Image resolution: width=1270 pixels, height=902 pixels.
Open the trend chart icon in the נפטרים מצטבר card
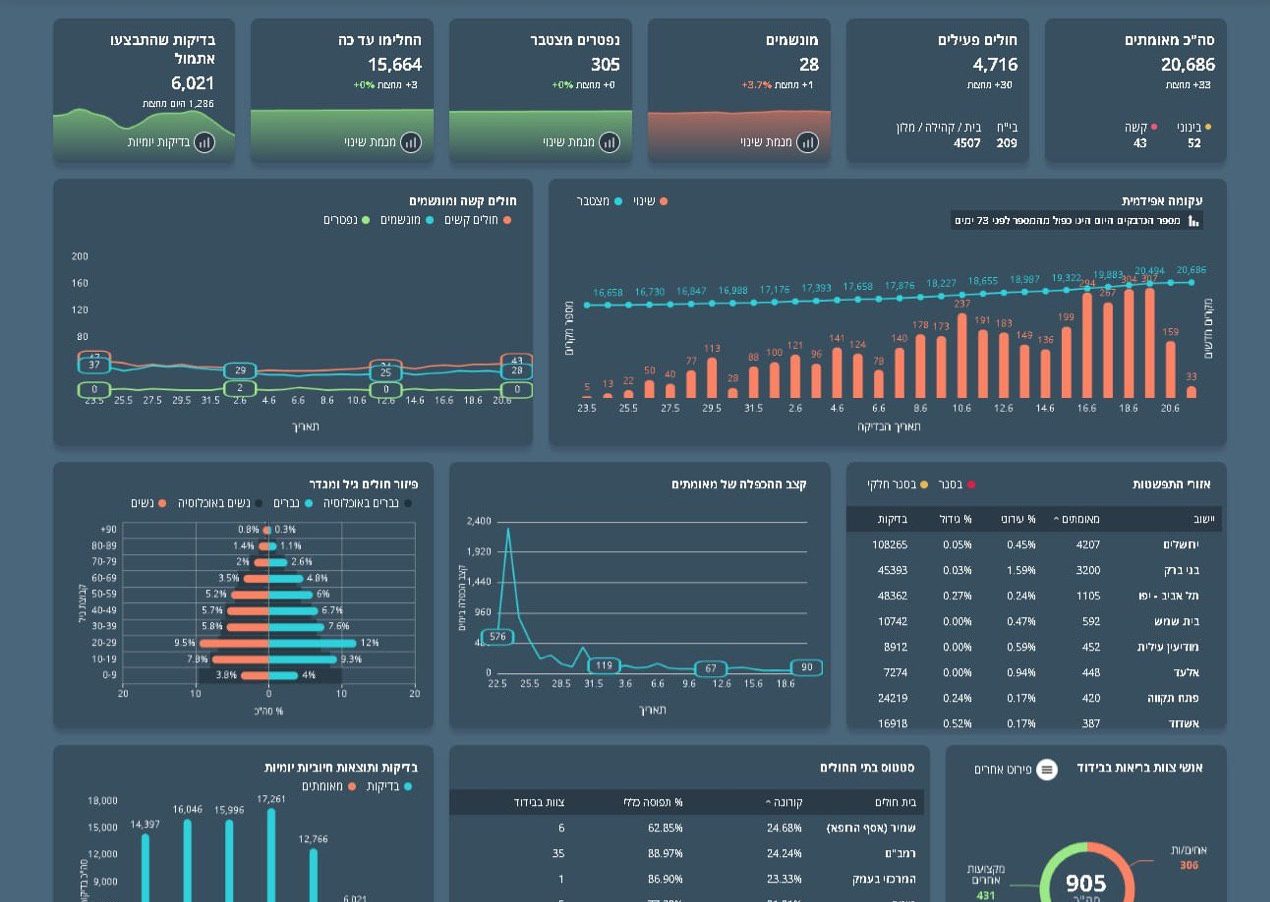point(609,142)
